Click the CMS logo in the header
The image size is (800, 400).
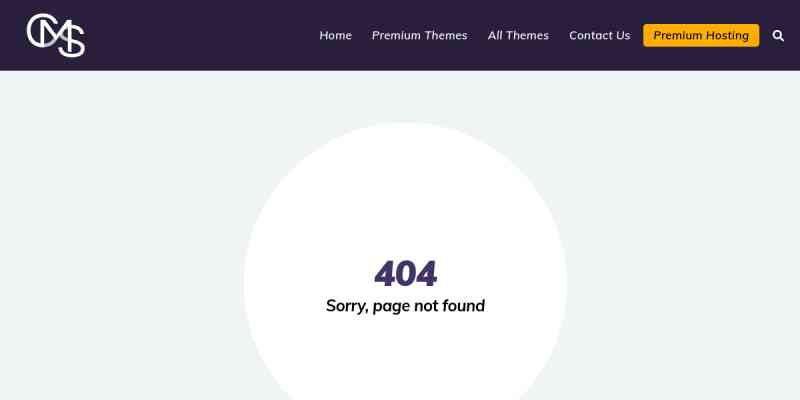coord(56,35)
